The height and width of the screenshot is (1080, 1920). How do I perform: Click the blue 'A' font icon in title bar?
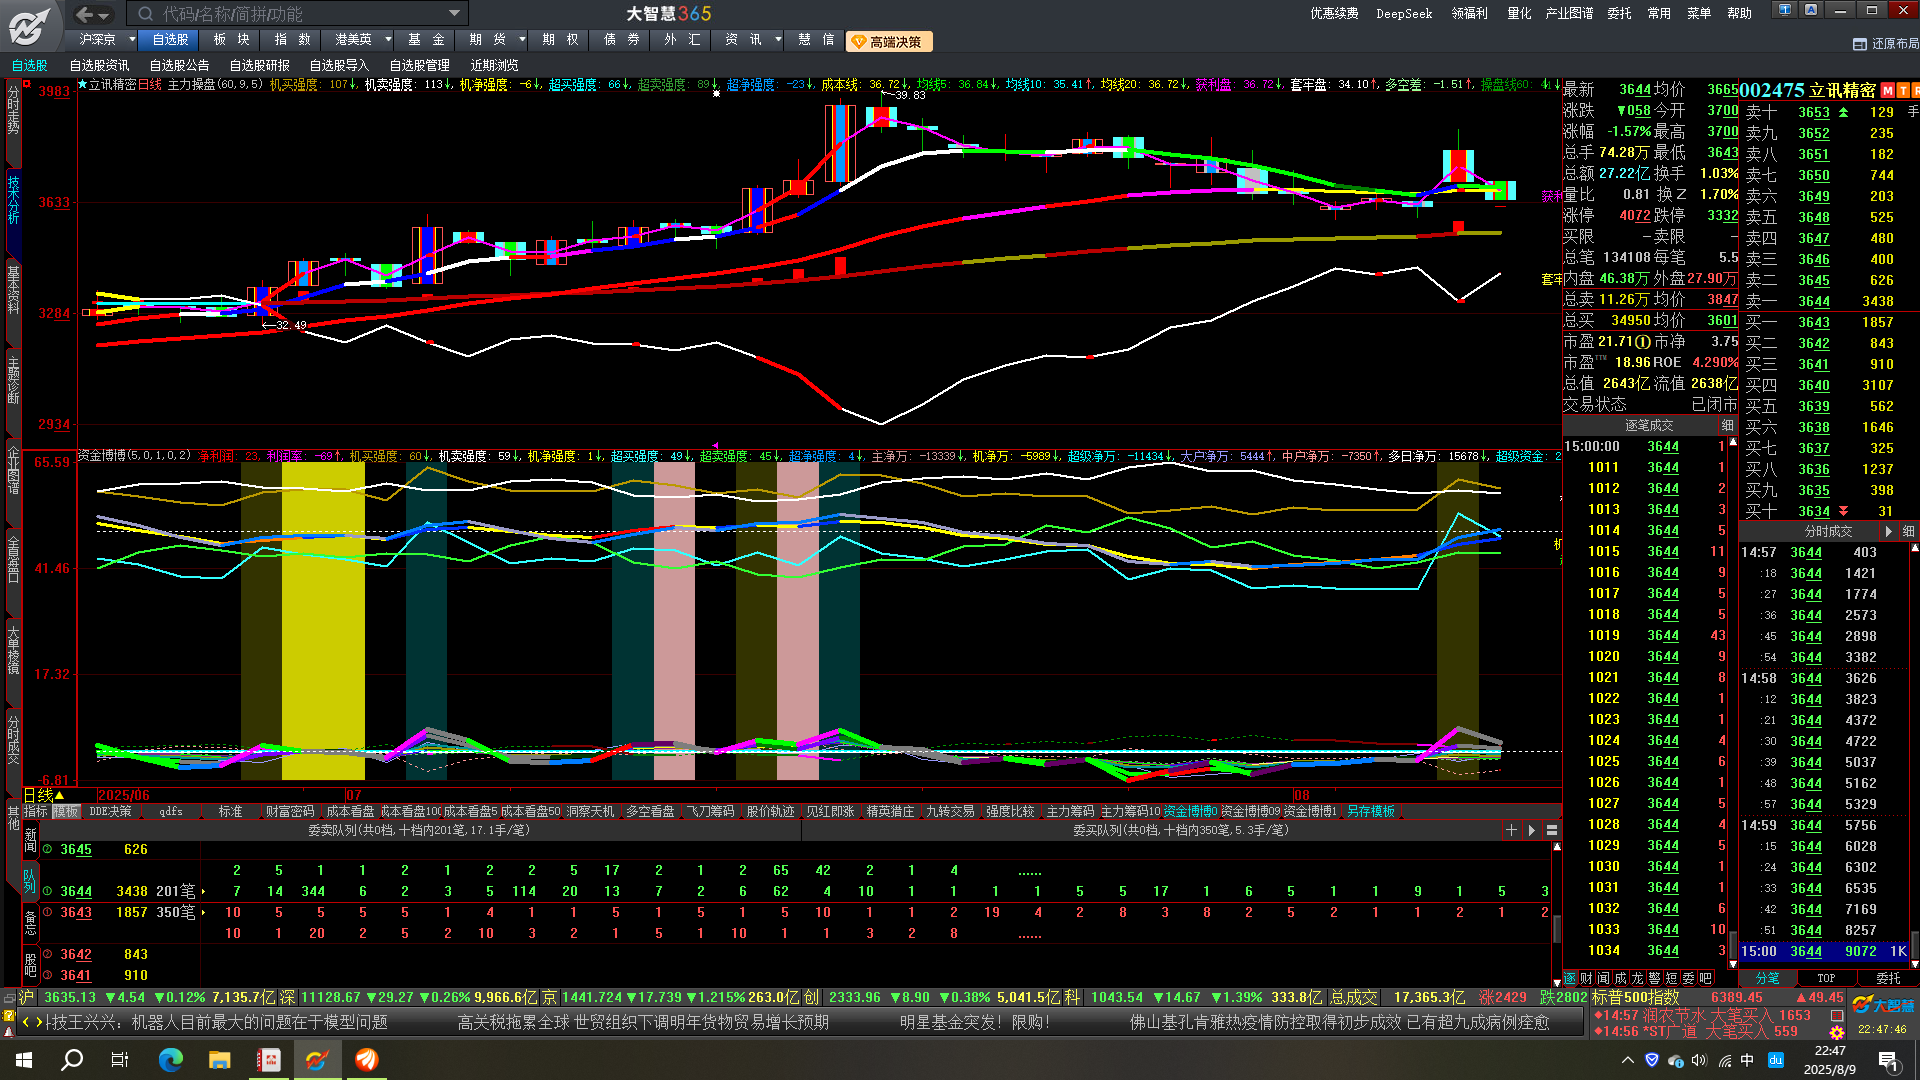(x=1811, y=10)
